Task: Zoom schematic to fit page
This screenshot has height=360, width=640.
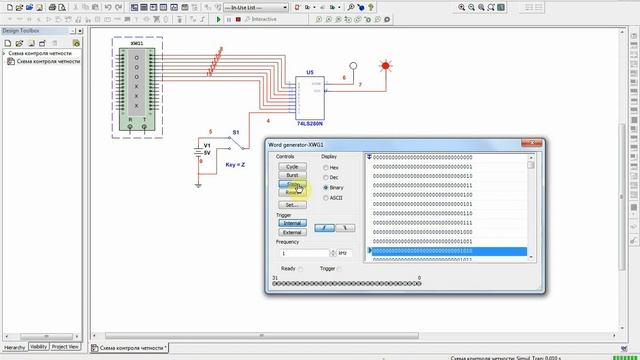Action: tap(491, 7)
